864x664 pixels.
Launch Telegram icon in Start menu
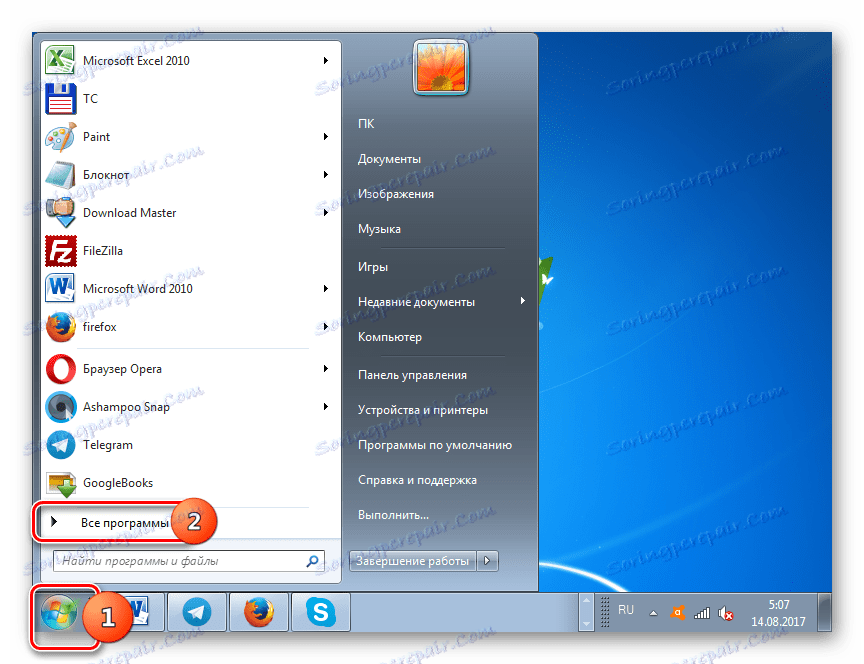tap(60, 445)
